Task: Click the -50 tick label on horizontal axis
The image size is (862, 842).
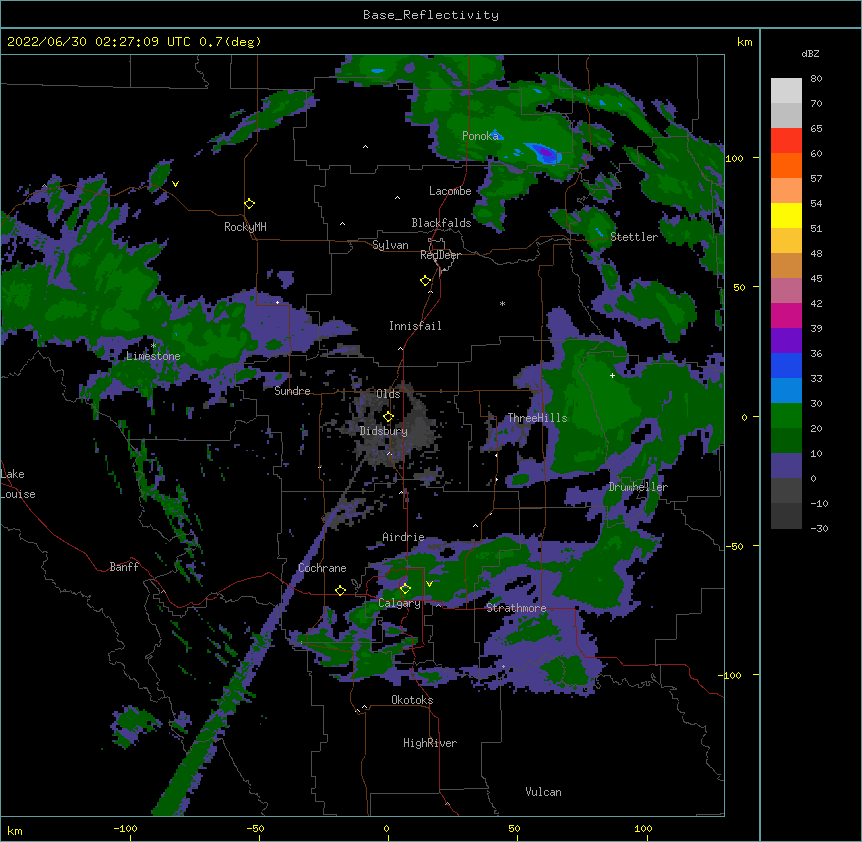Action: (x=255, y=828)
